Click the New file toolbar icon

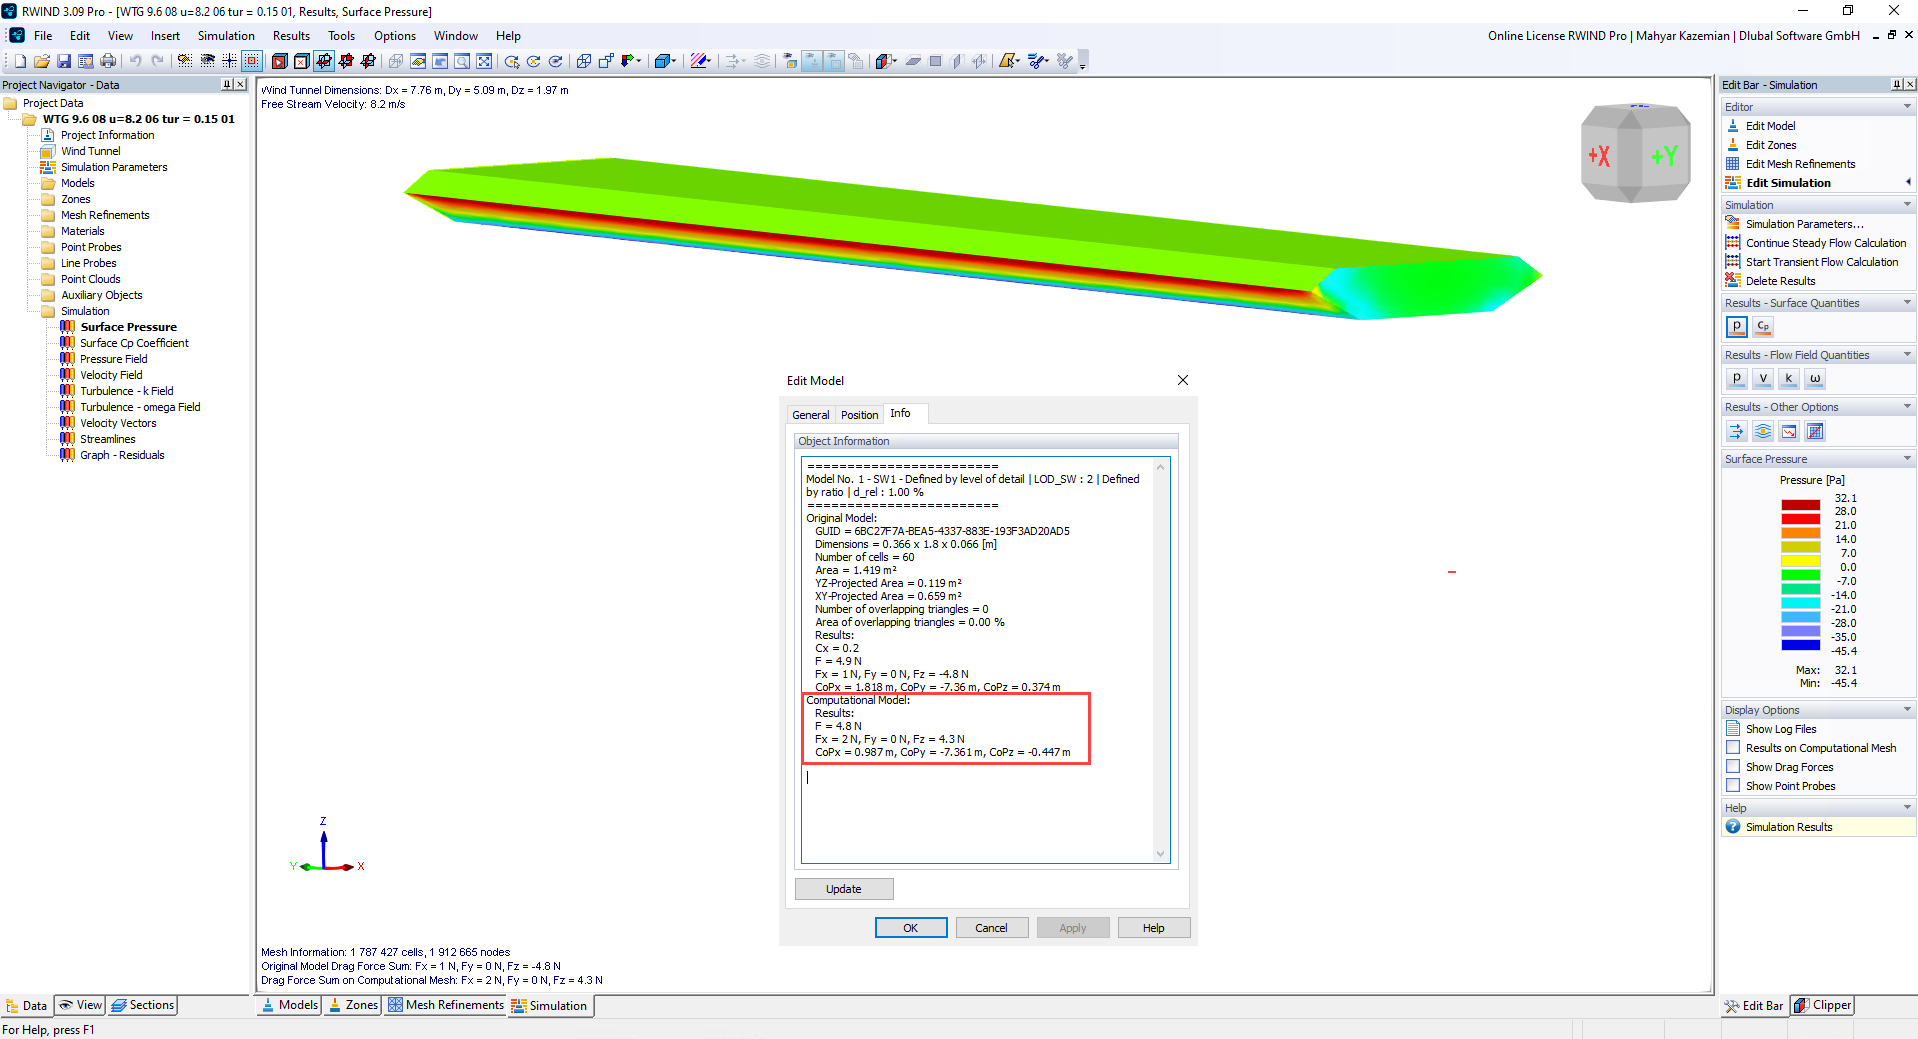pos(20,61)
